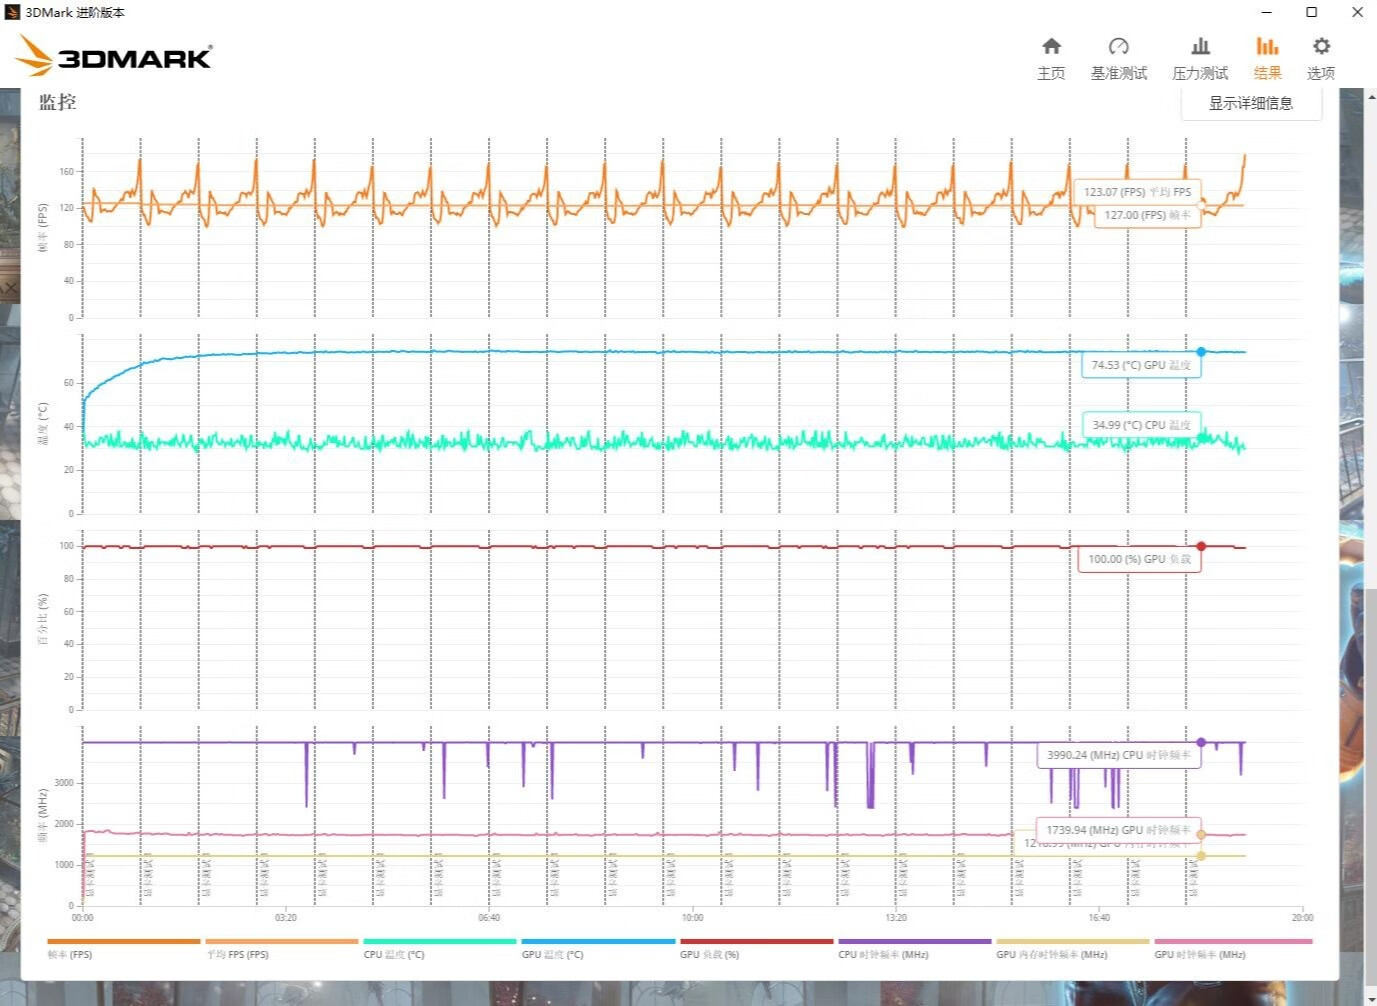Viewport: 1377px width, 1006px height.
Task: Click the 00:00 time axis label
Action: pos(82,917)
